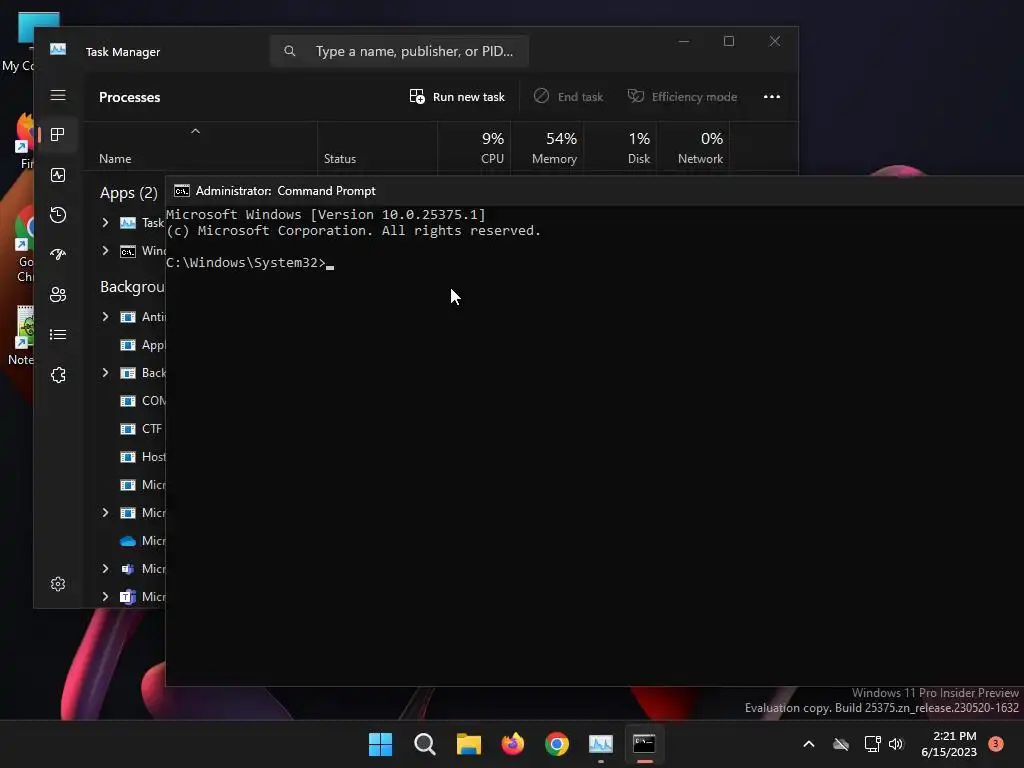This screenshot has height=768, width=1024.
Task: Click End task button
Action: coord(568,97)
